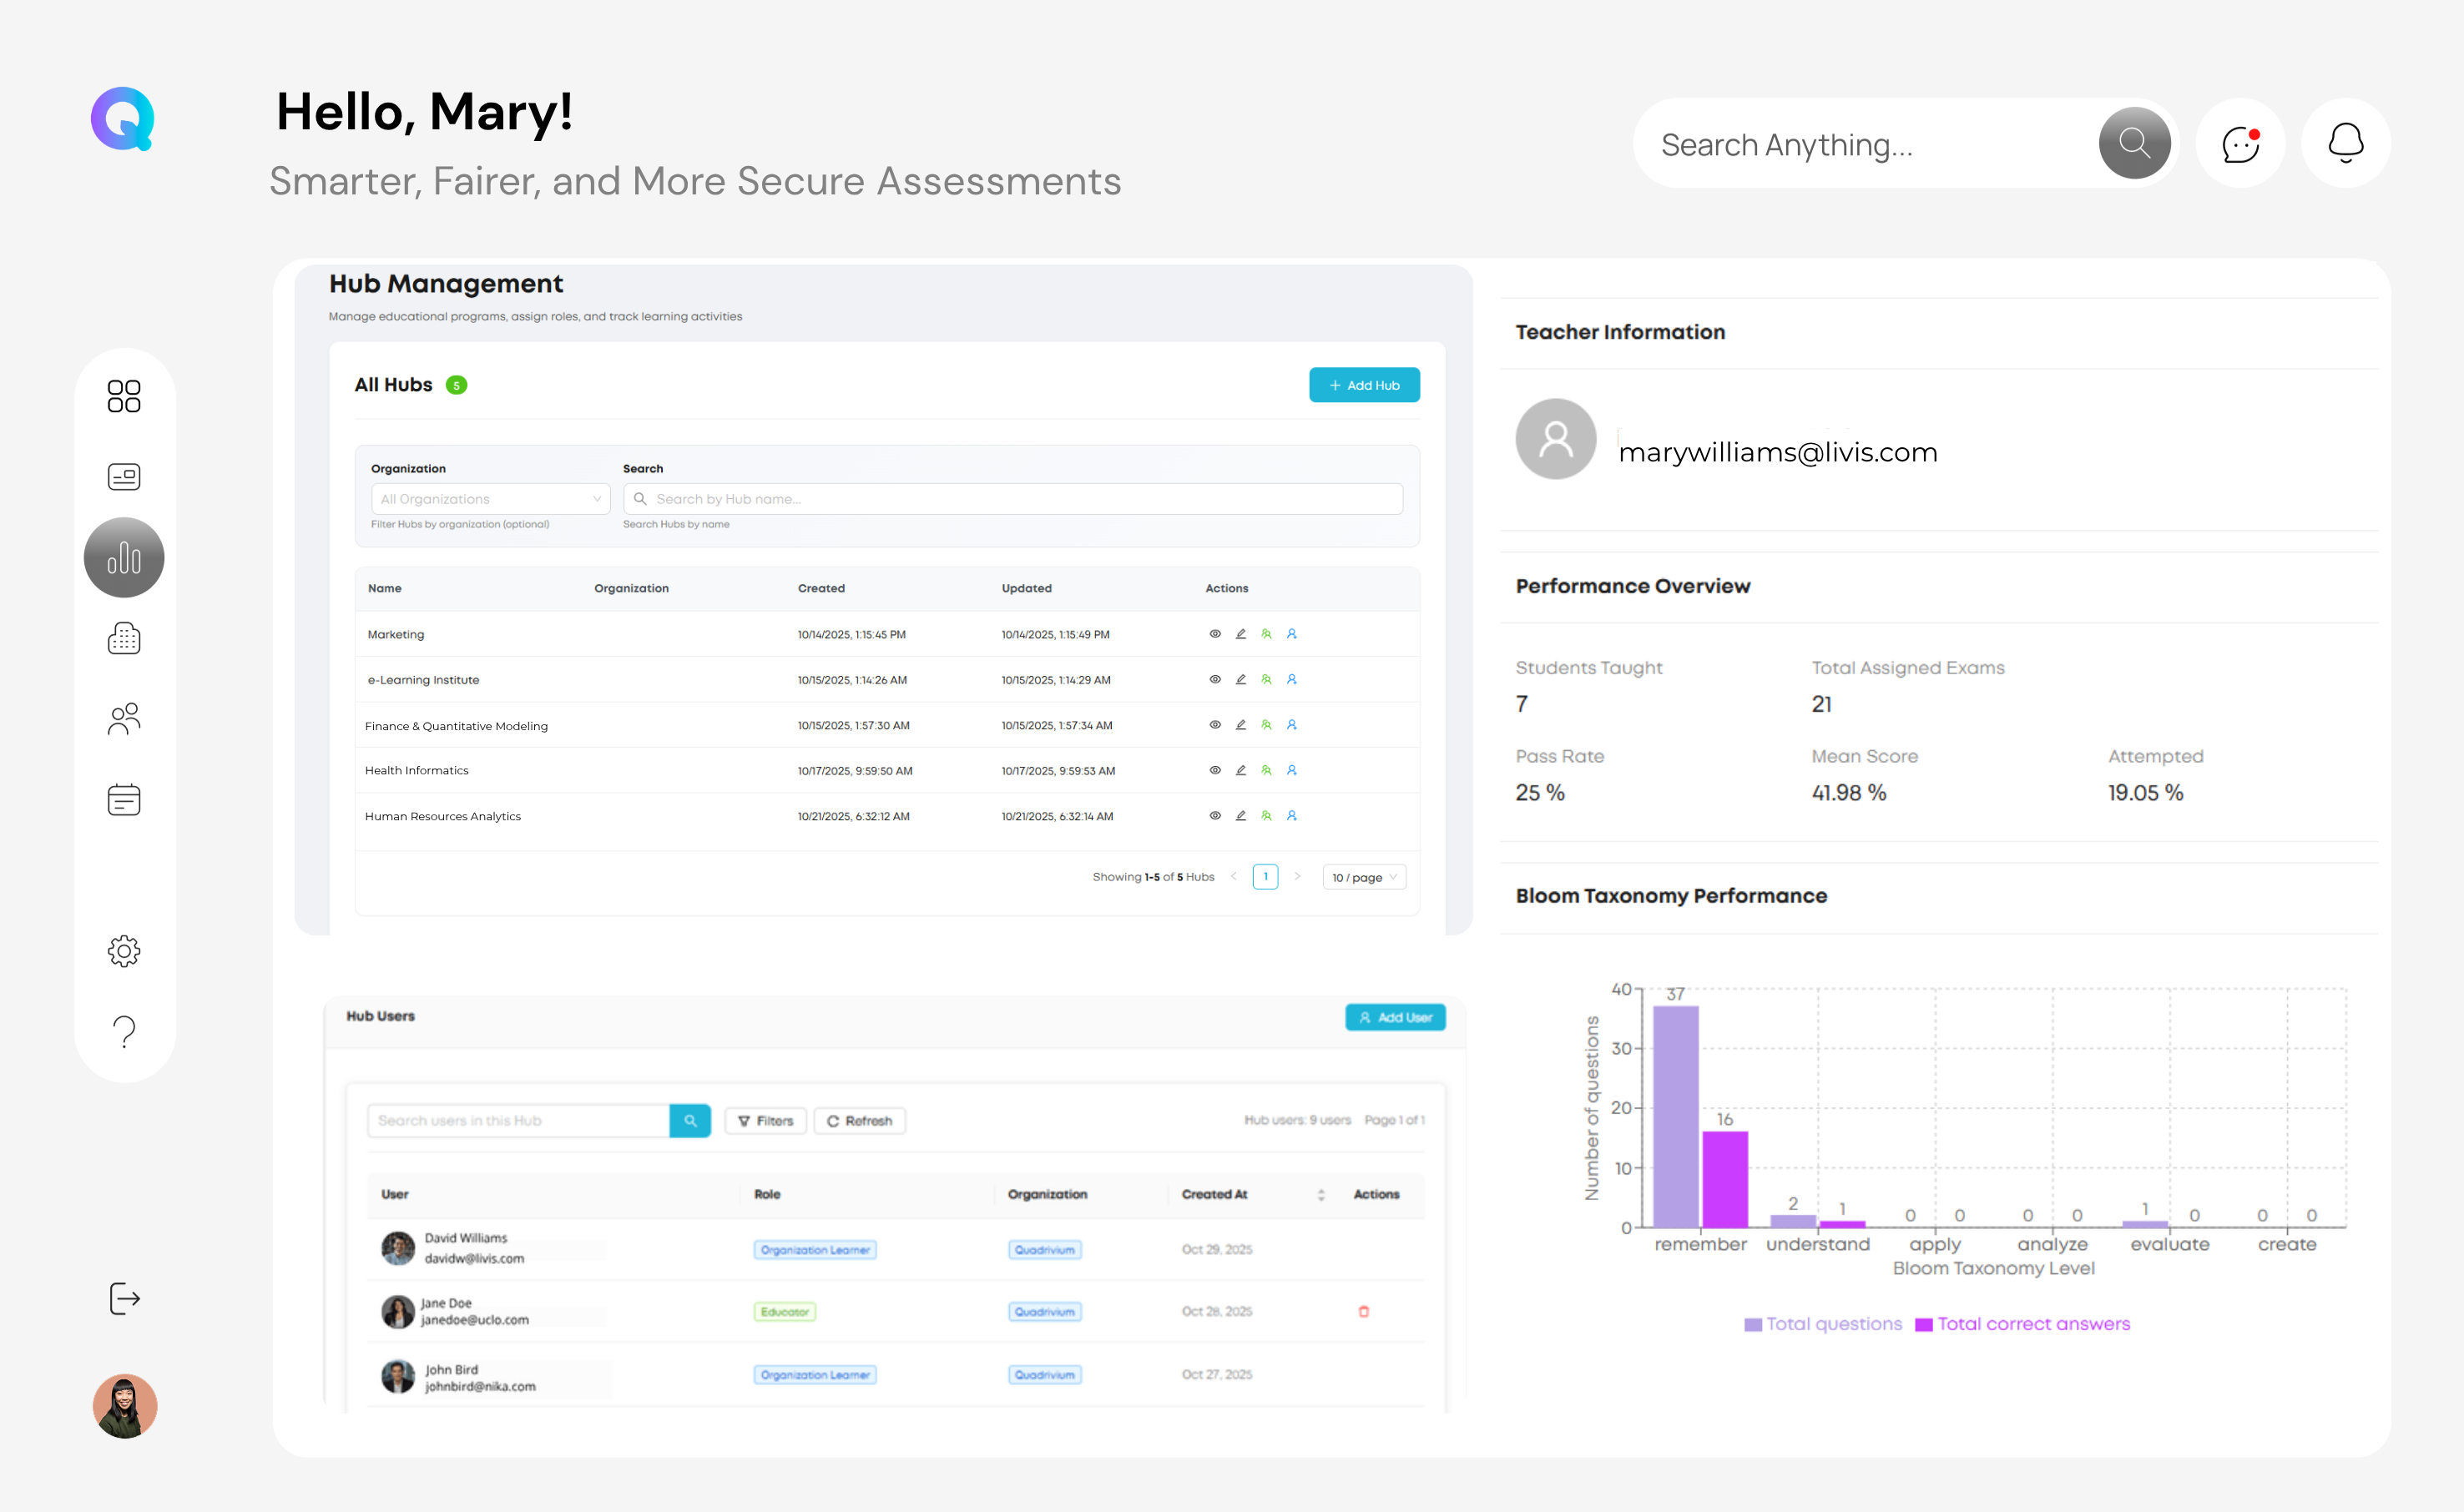Click the help question mark icon
Viewport: 2464px width, 1512px height.
(124, 1031)
